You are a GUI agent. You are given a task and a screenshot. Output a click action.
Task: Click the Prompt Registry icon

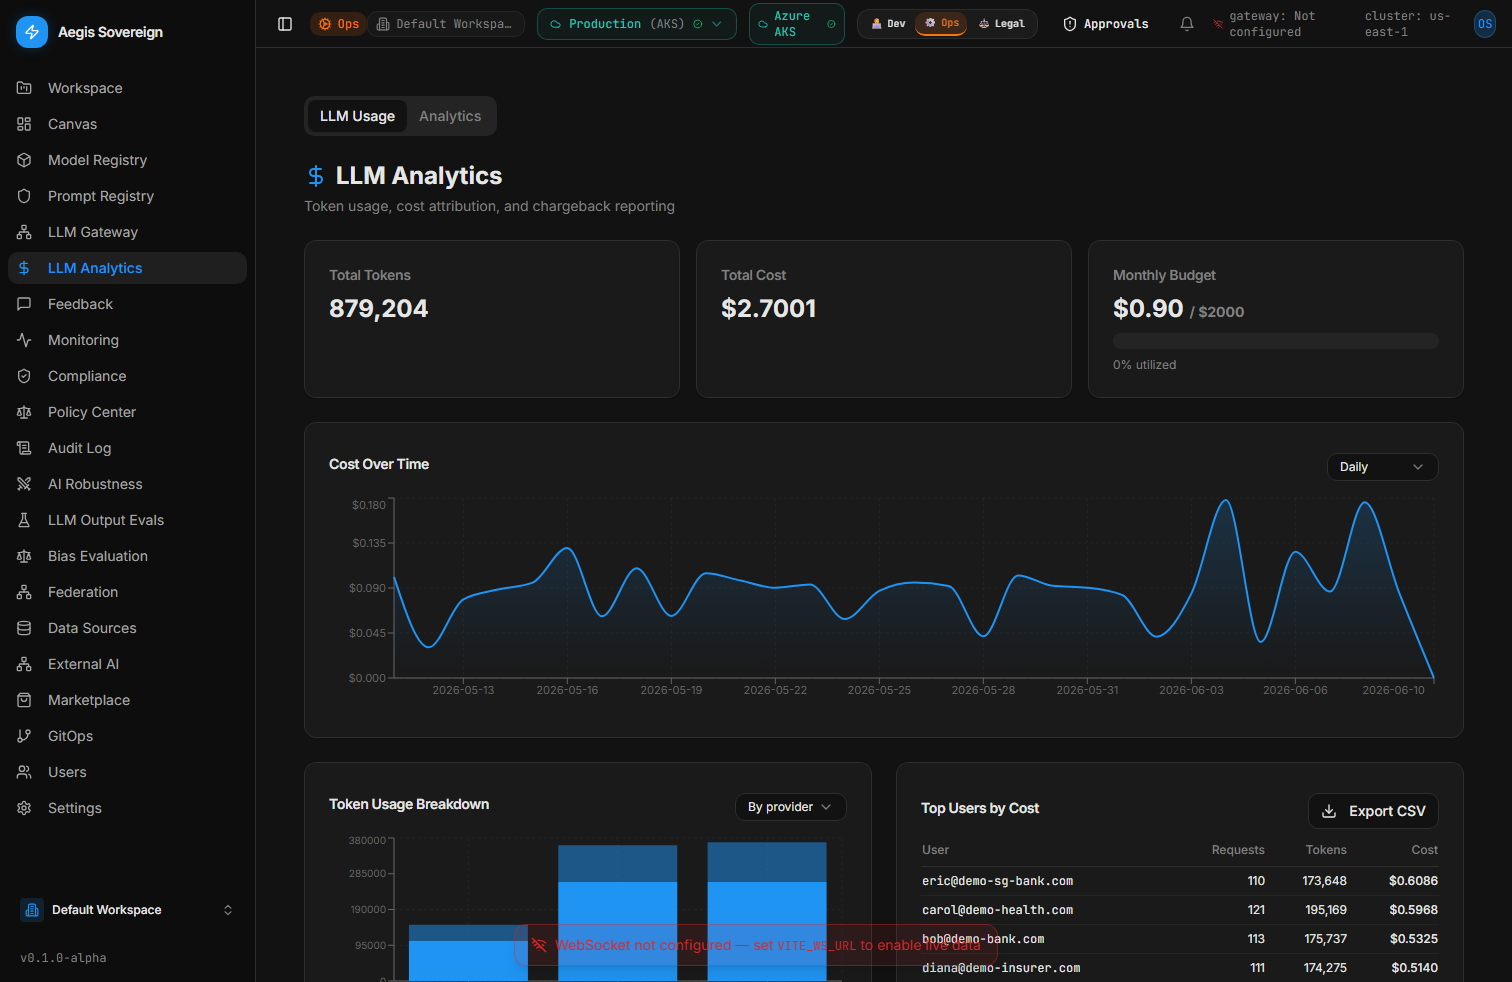pyautogui.click(x=24, y=196)
